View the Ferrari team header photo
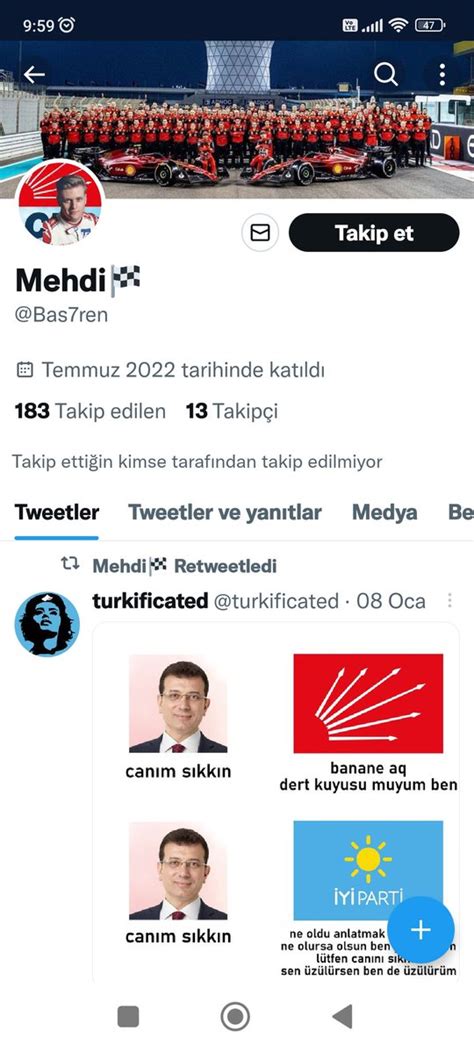The image size is (474, 1053). (237, 121)
